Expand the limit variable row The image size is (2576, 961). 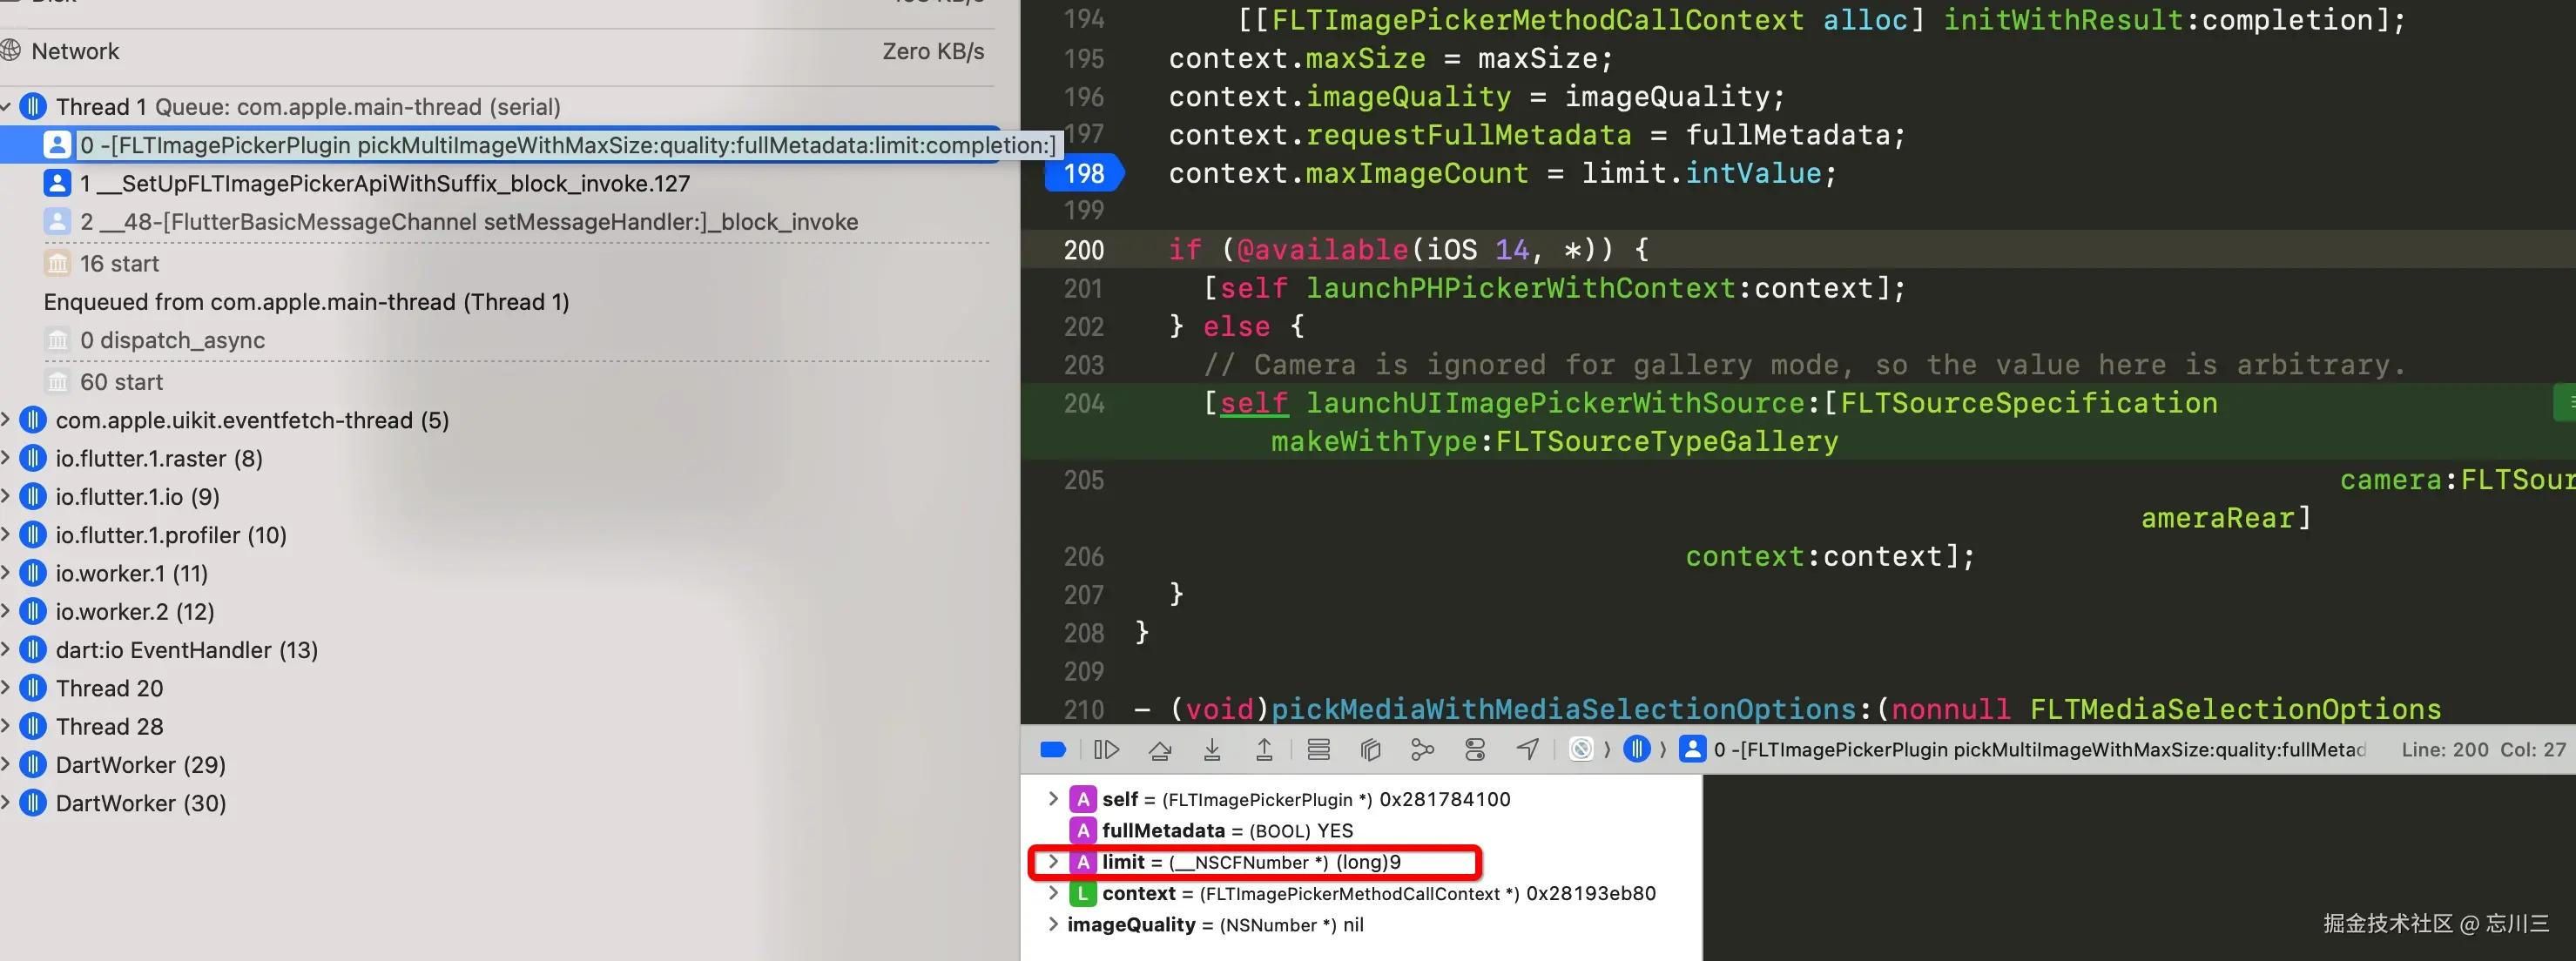point(1053,861)
